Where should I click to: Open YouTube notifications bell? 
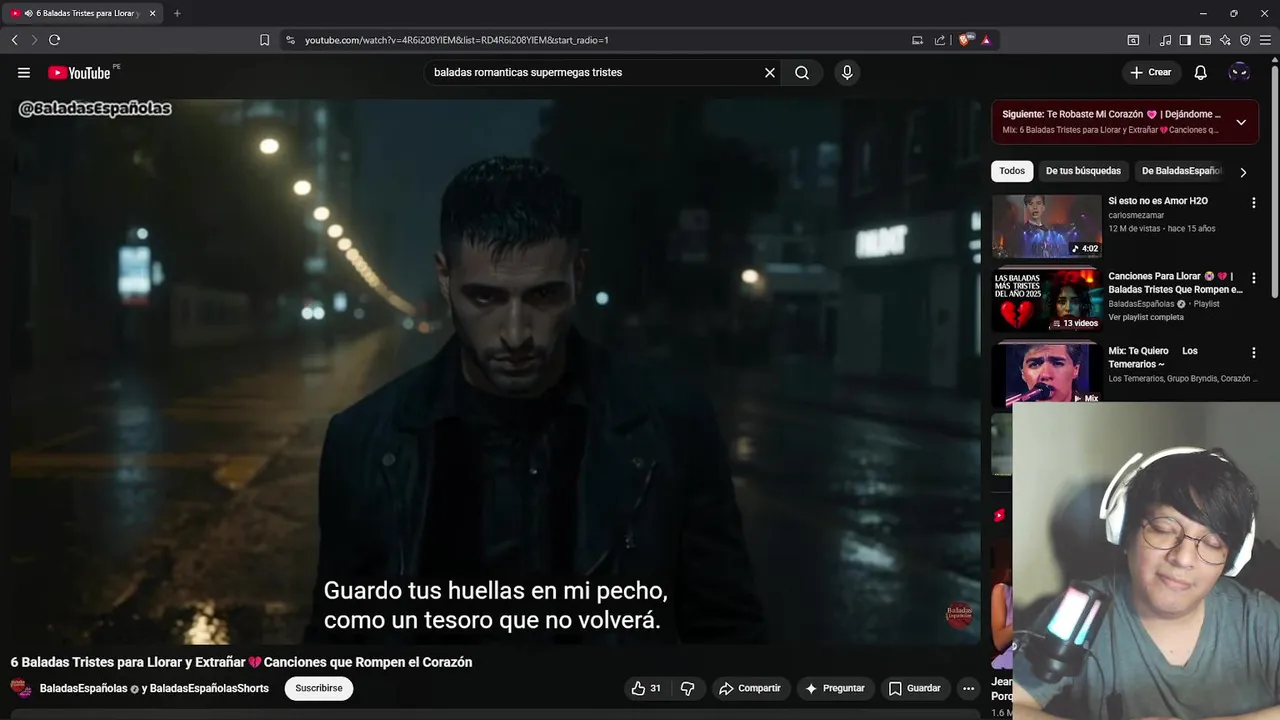click(1201, 72)
